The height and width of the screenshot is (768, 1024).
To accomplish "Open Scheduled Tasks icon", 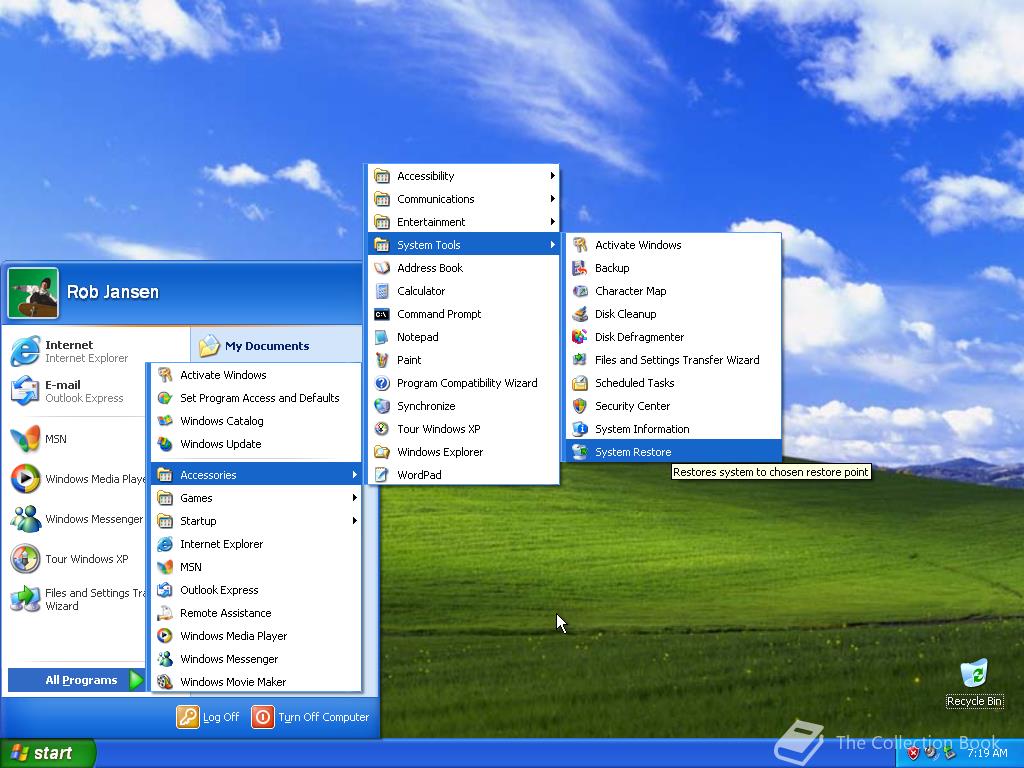I will pos(579,383).
